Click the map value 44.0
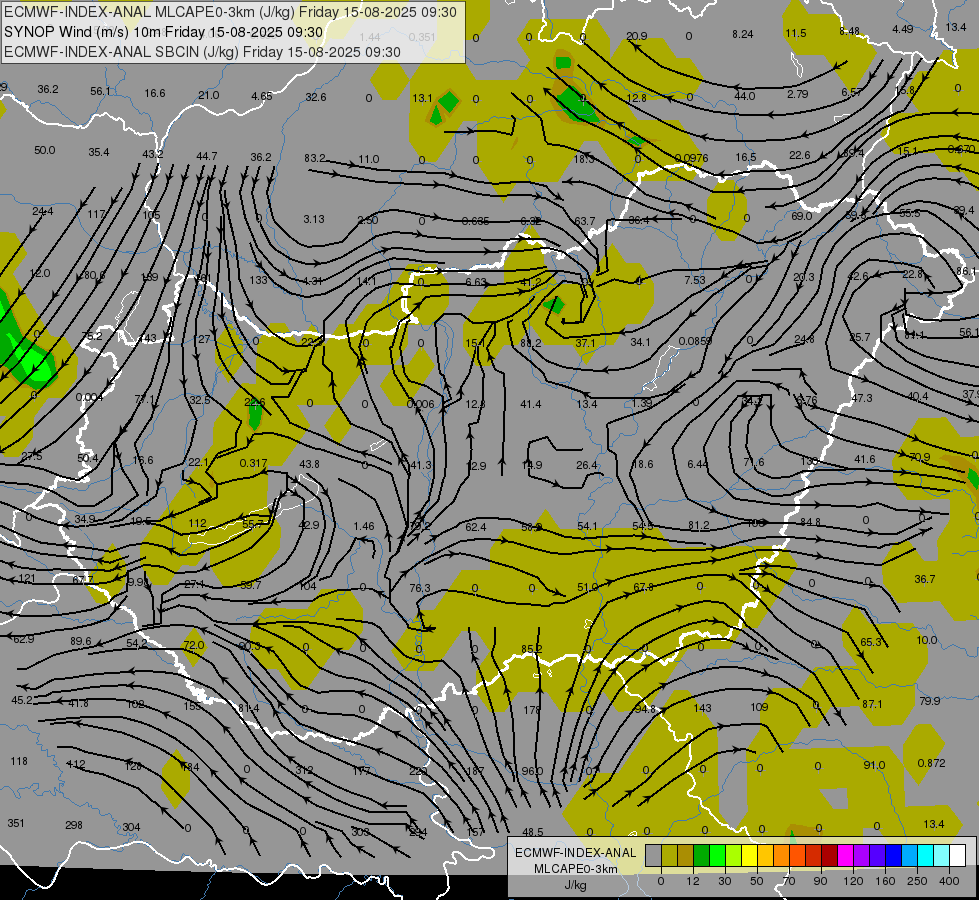 point(744,96)
